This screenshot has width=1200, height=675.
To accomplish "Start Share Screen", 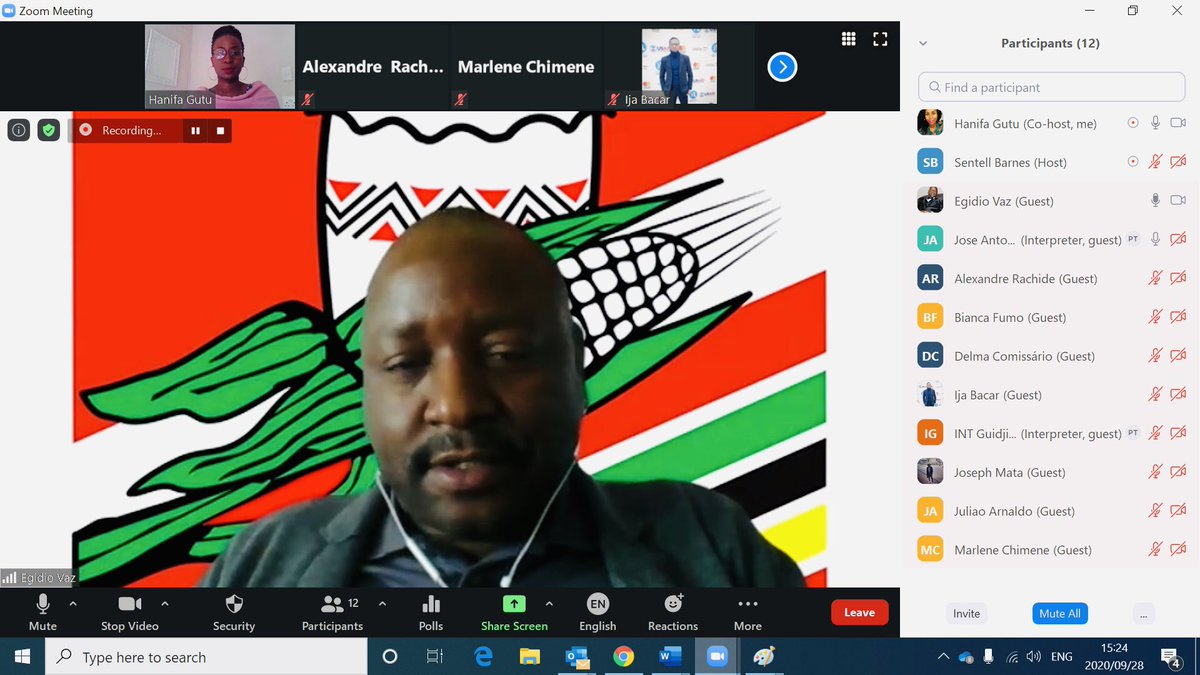I will tap(514, 612).
